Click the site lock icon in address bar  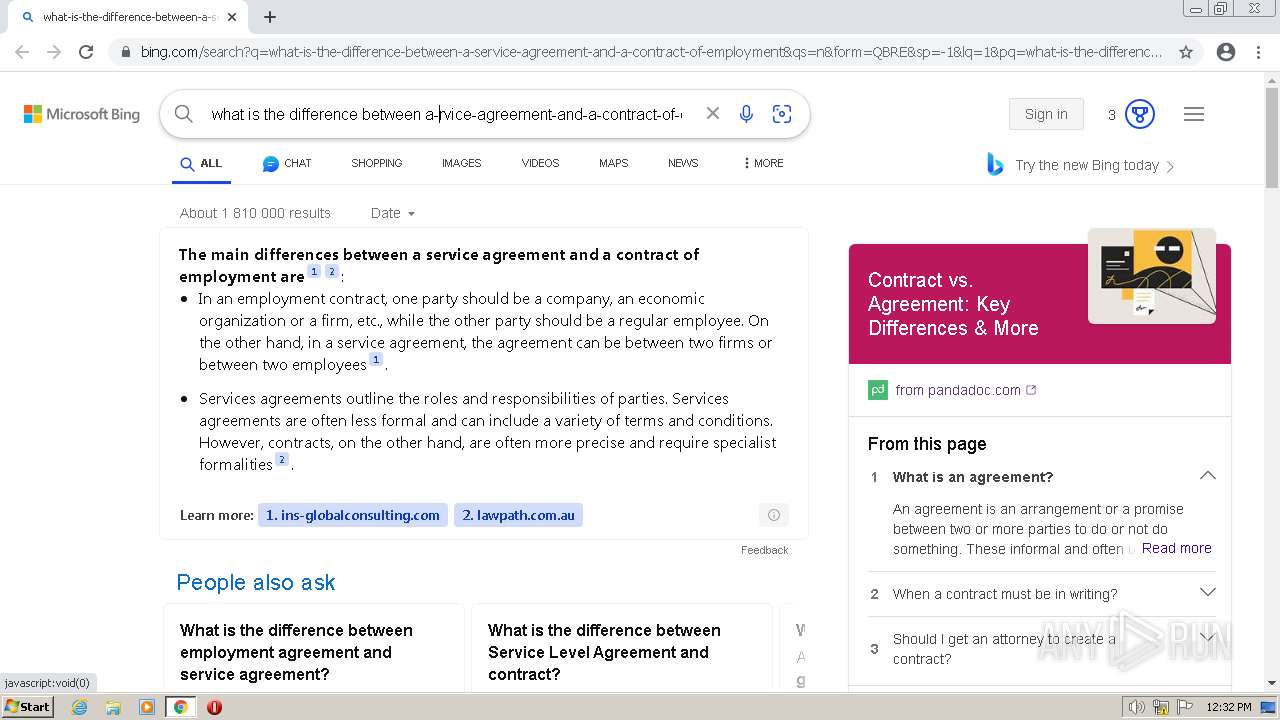[x=125, y=52]
